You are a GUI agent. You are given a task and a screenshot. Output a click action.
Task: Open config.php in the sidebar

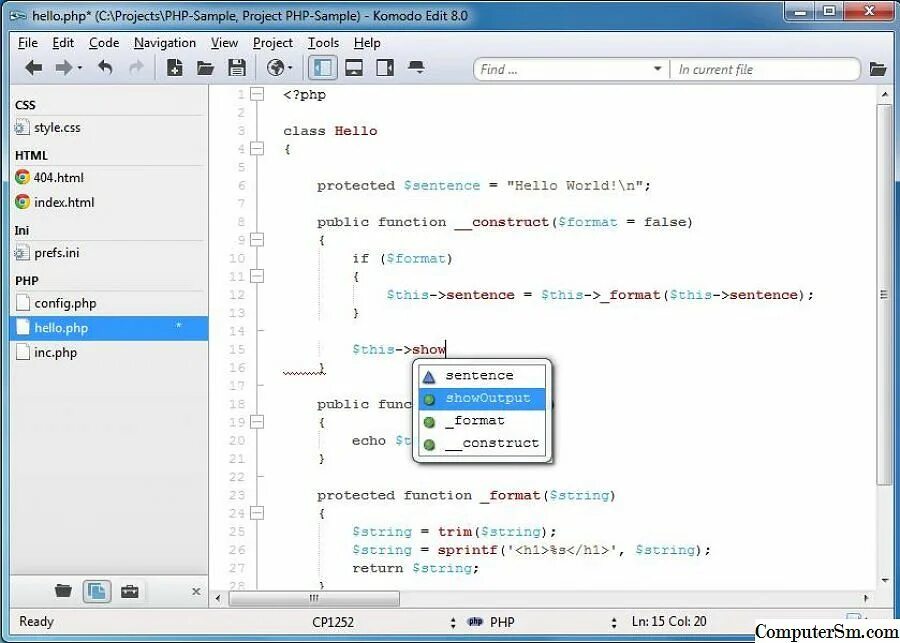pyautogui.click(x=109, y=303)
